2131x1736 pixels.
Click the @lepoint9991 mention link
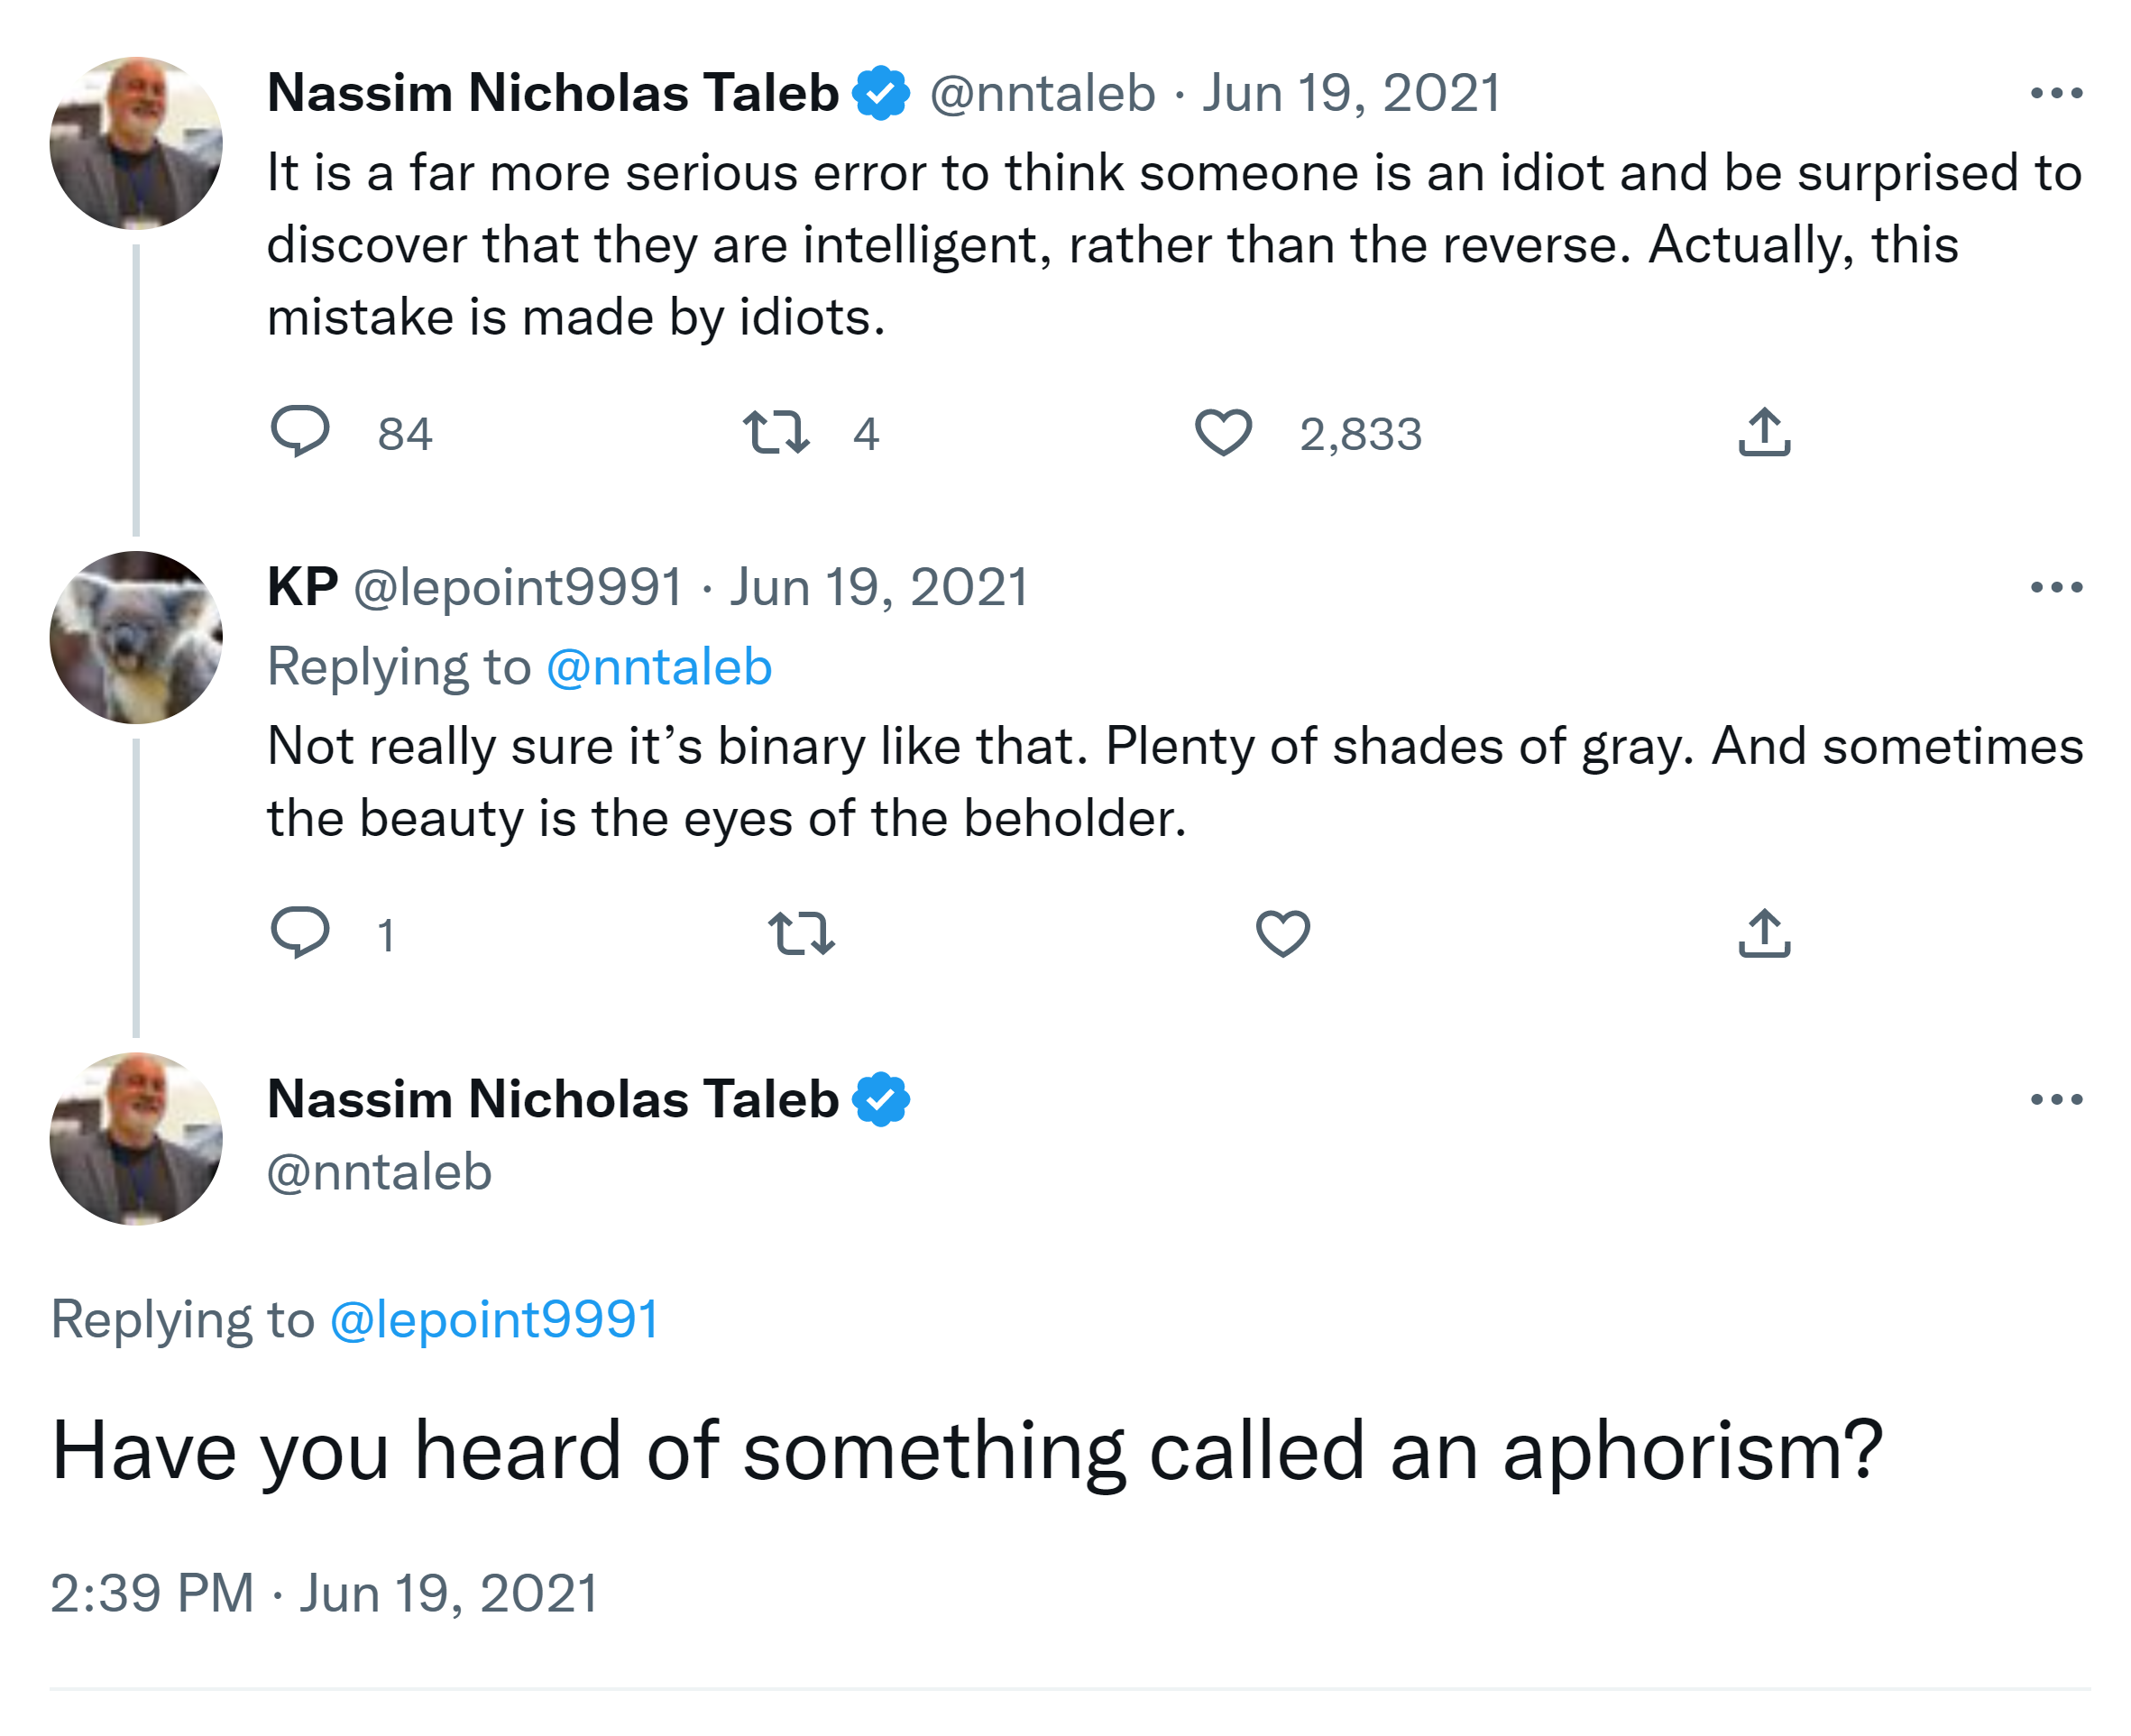point(494,1319)
